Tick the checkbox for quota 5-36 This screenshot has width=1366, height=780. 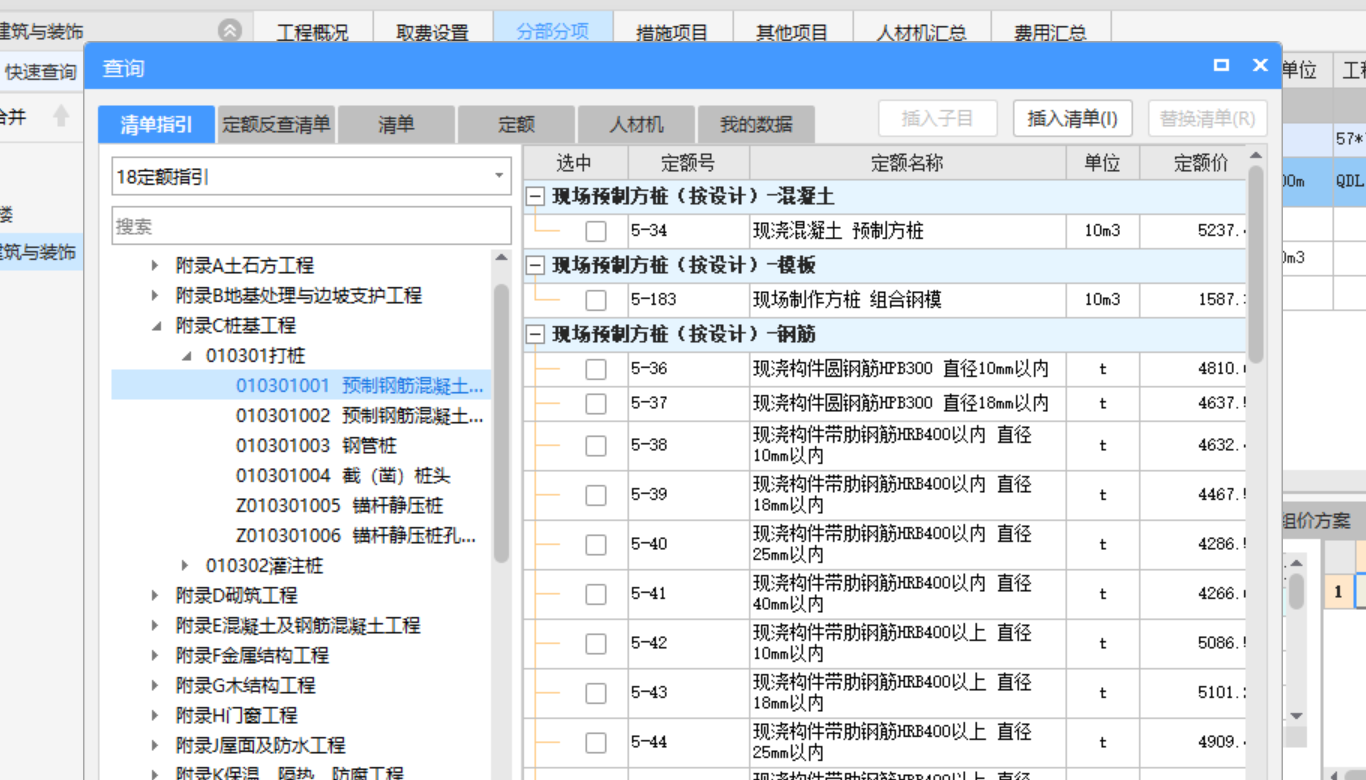coord(596,369)
